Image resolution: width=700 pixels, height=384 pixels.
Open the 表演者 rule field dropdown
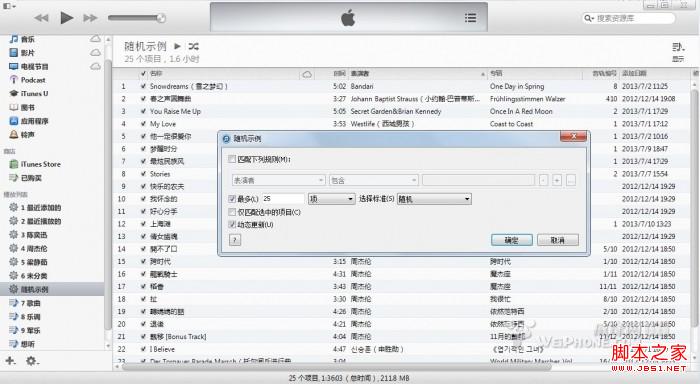278,180
